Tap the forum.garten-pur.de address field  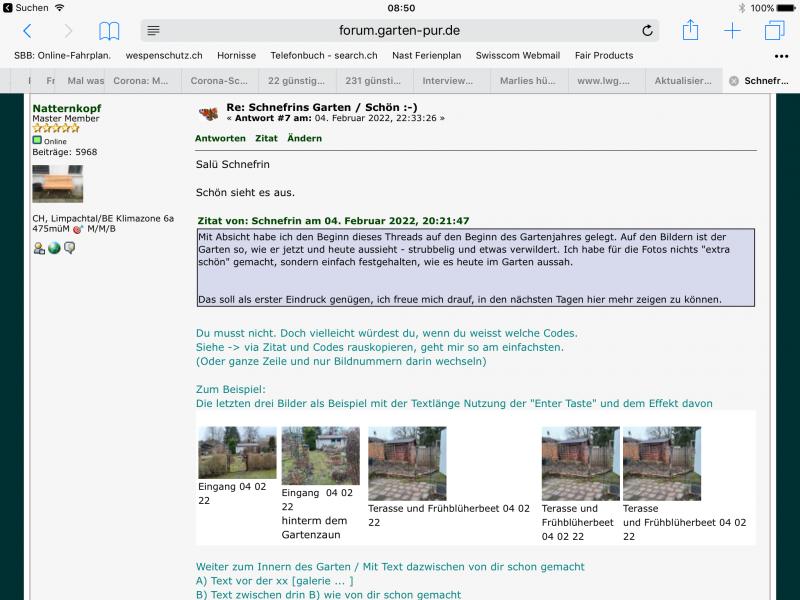point(400,31)
